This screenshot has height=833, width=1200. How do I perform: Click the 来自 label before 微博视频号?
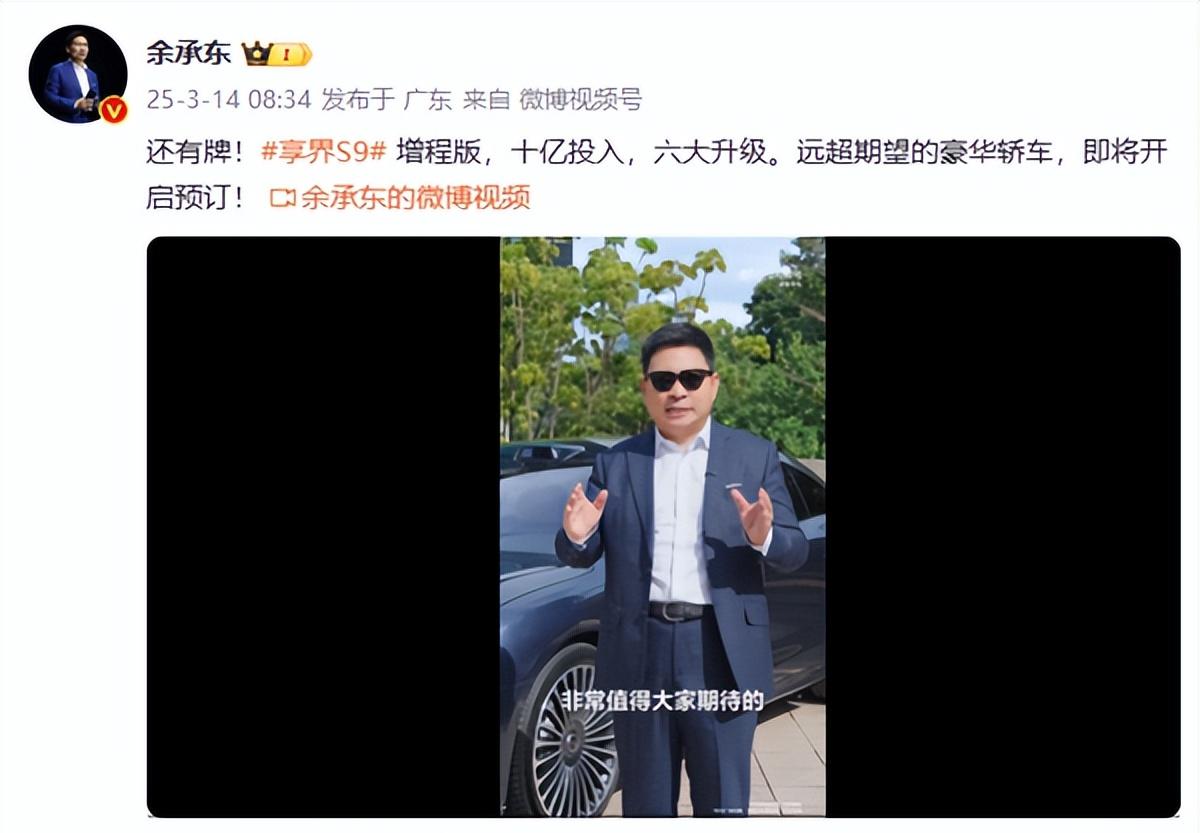[x=486, y=100]
